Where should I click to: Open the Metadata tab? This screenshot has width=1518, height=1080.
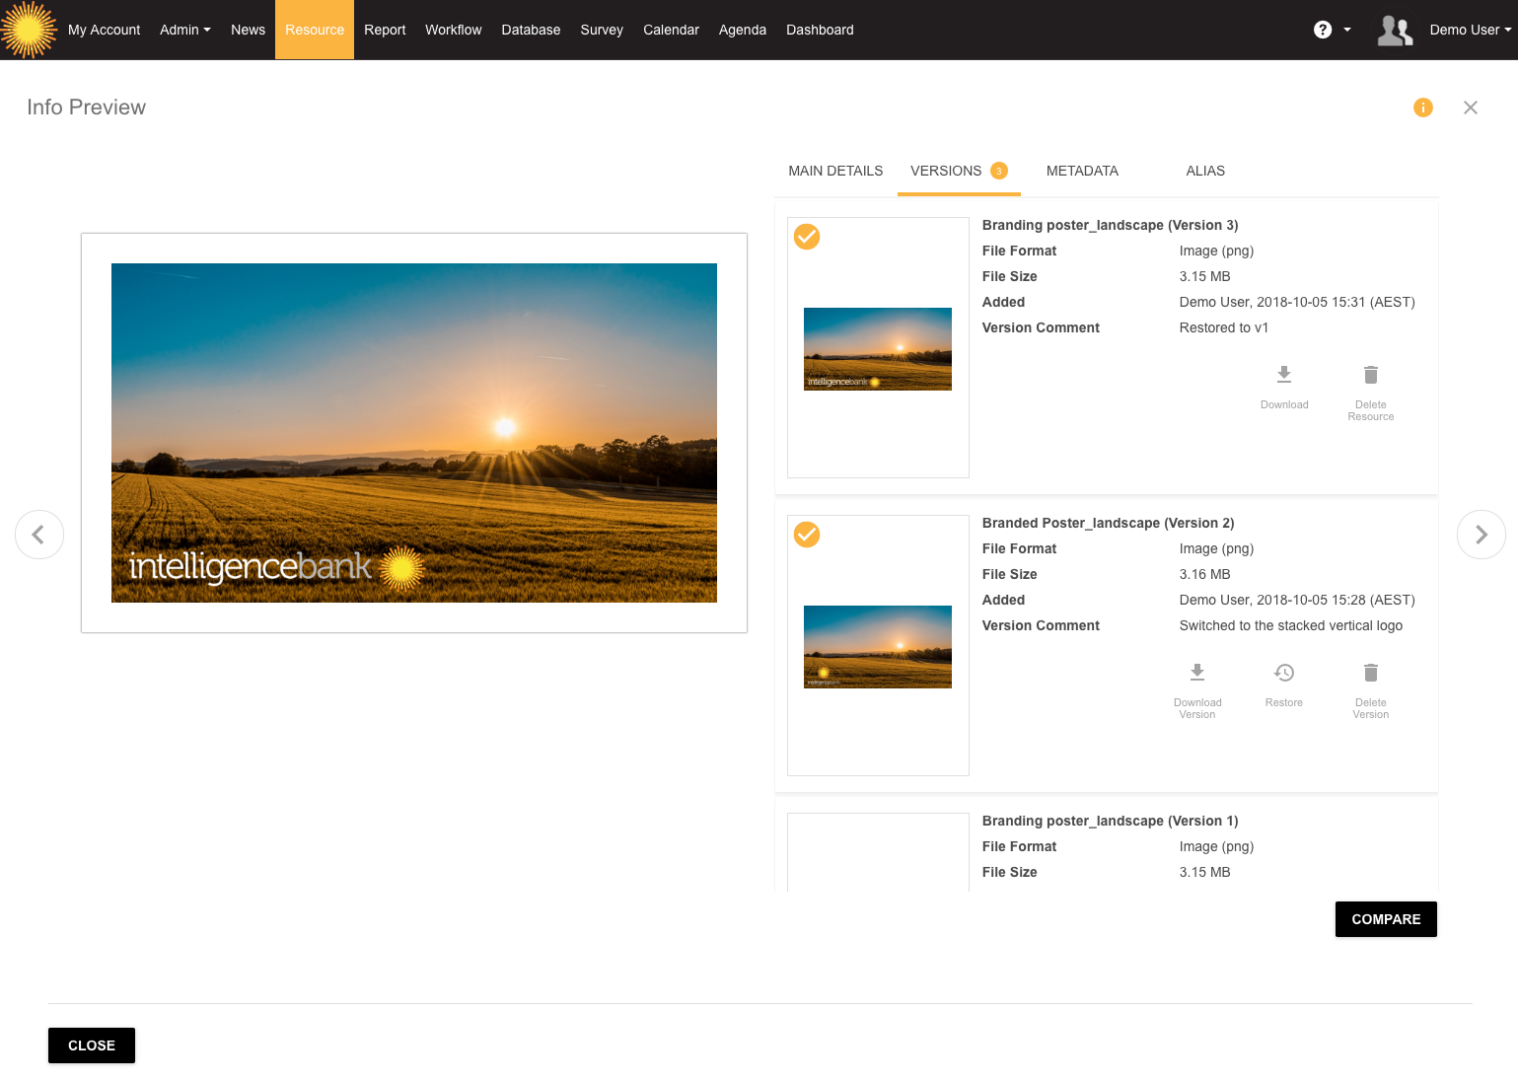[1082, 171]
